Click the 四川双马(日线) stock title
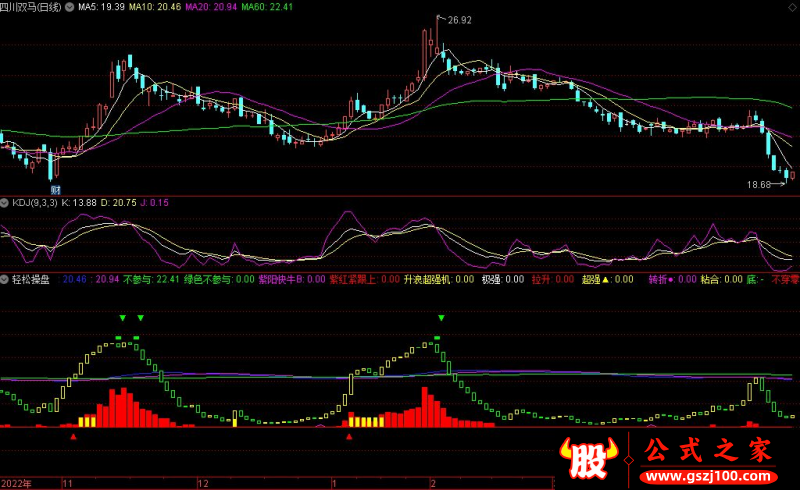This screenshot has width=800, height=490. click(x=31, y=7)
